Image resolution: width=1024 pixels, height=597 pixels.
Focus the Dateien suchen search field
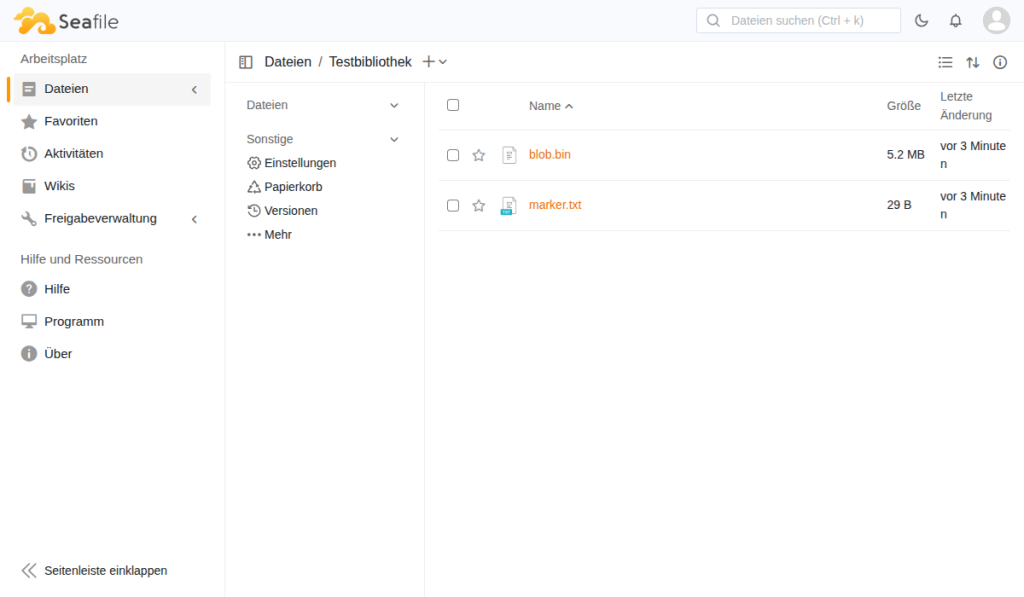tap(798, 21)
